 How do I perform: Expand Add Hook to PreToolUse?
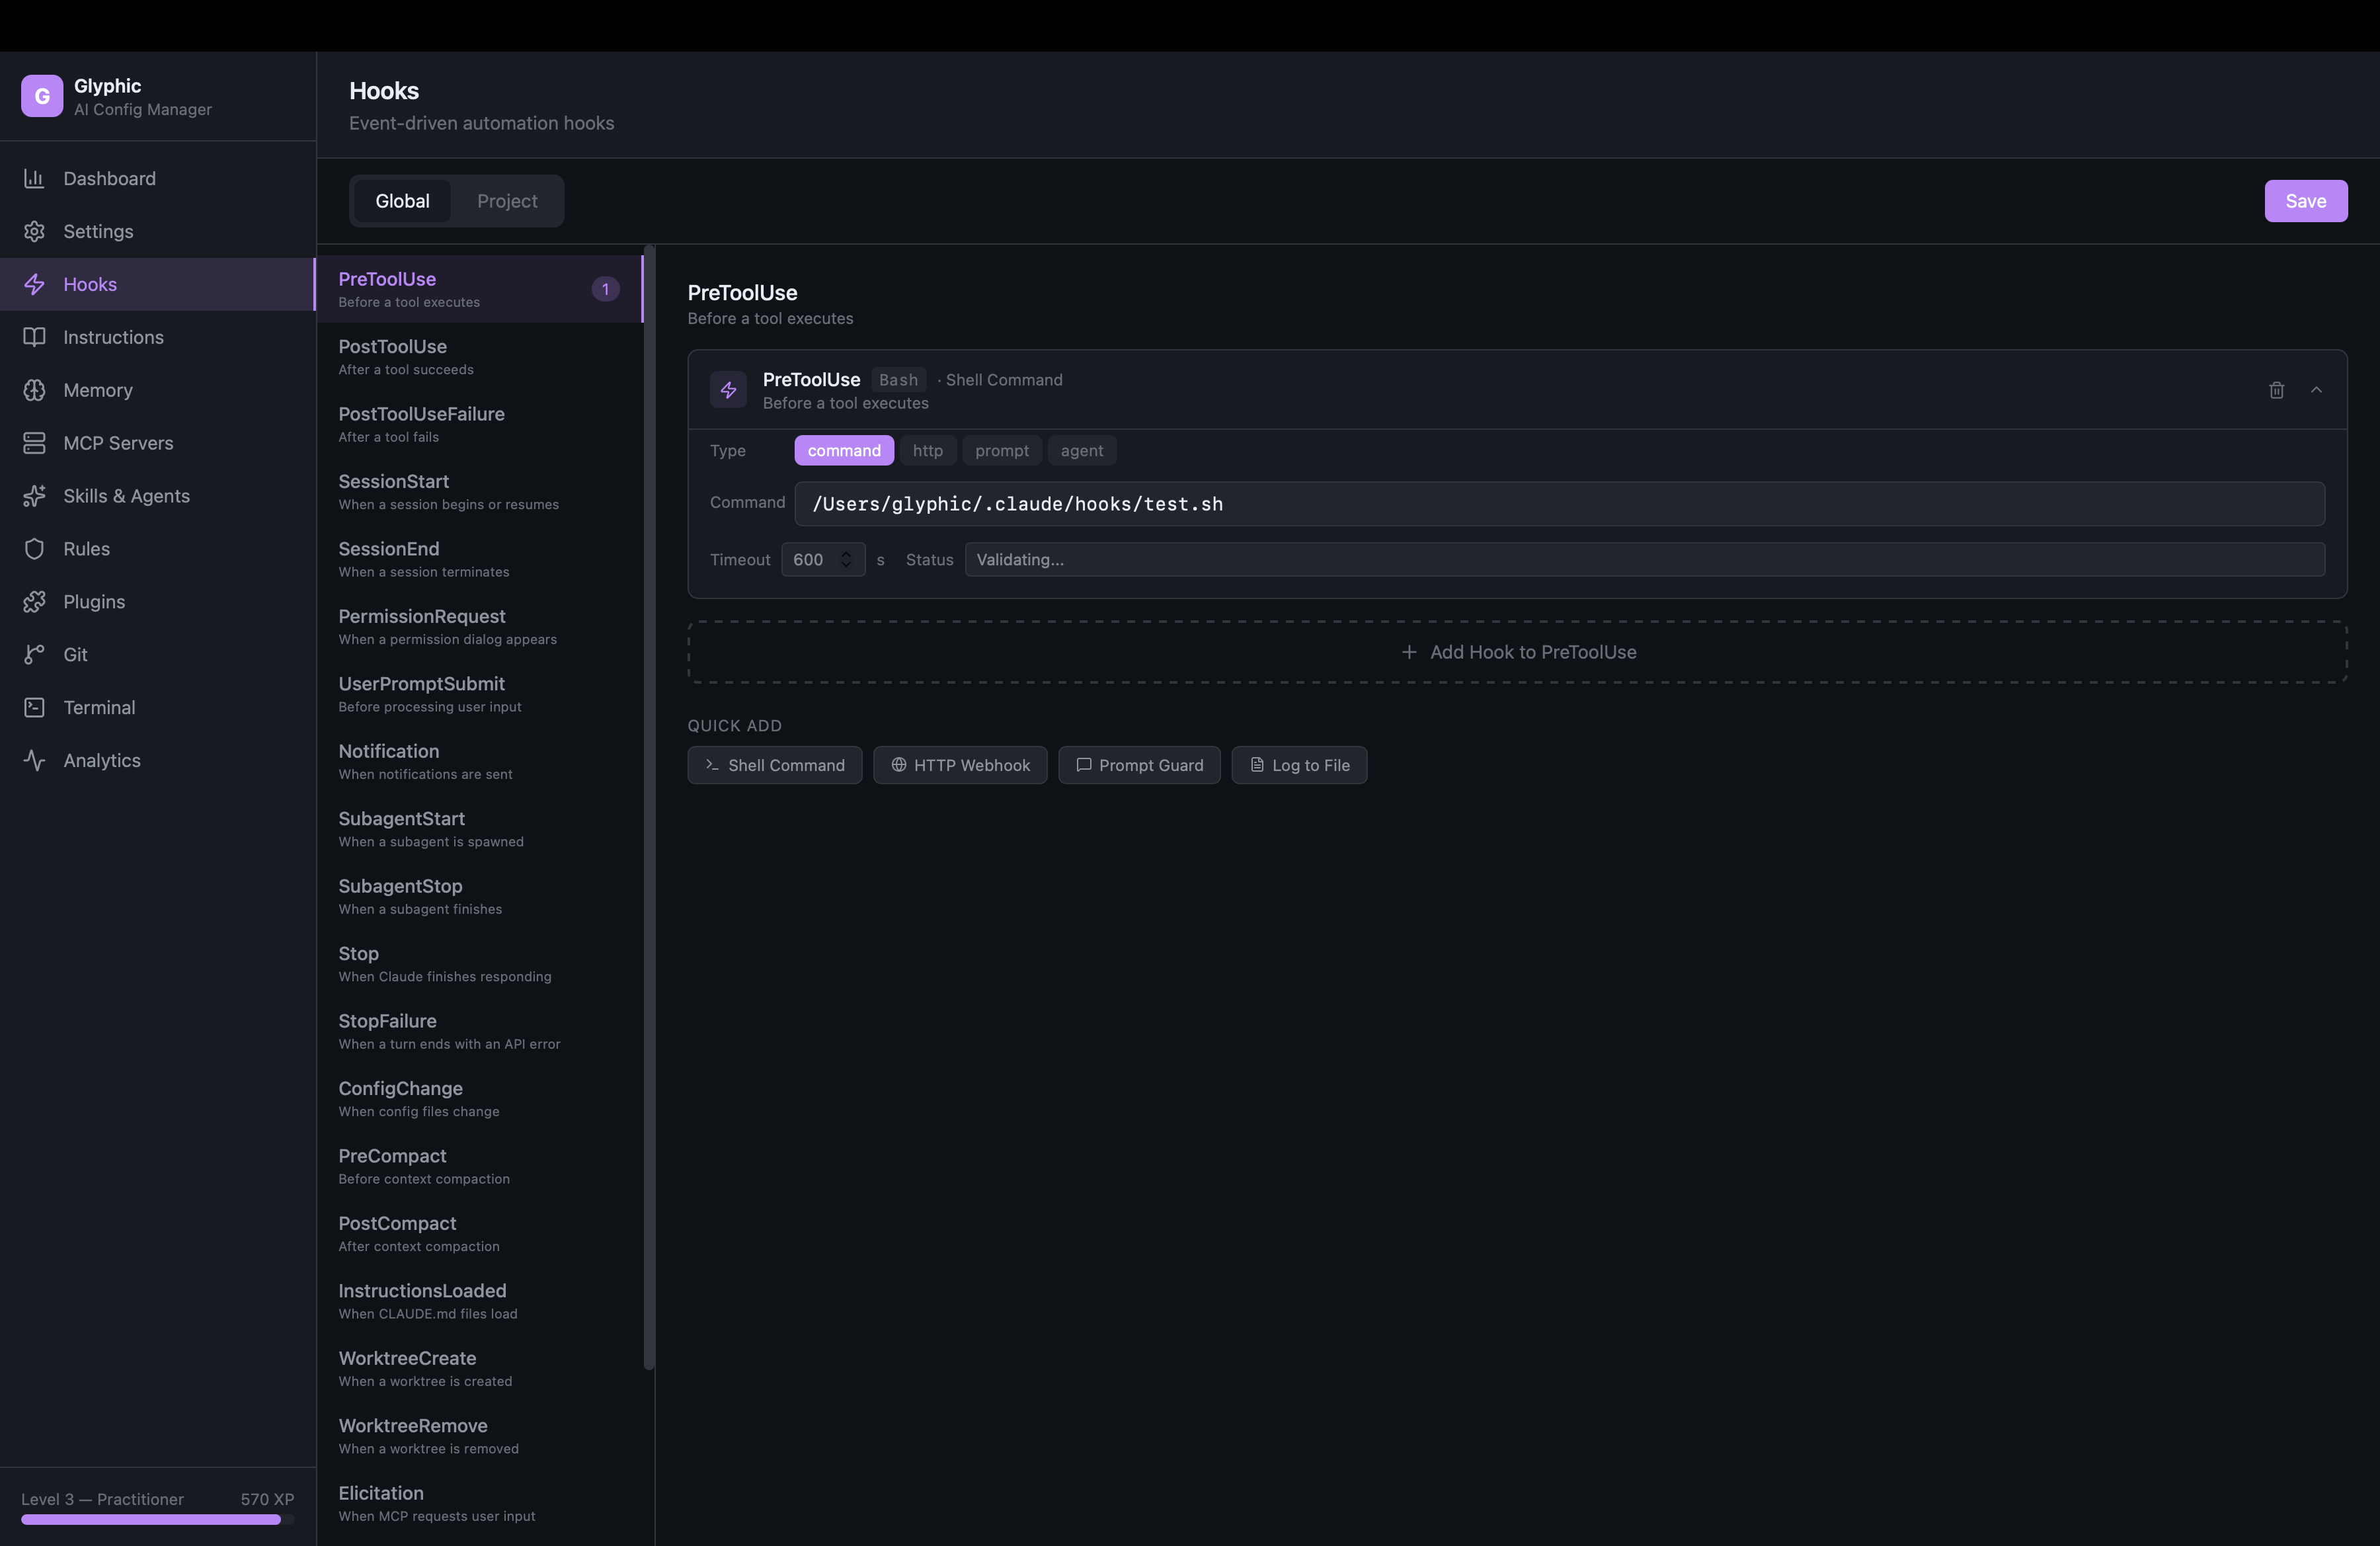[x=1517, y=652]
